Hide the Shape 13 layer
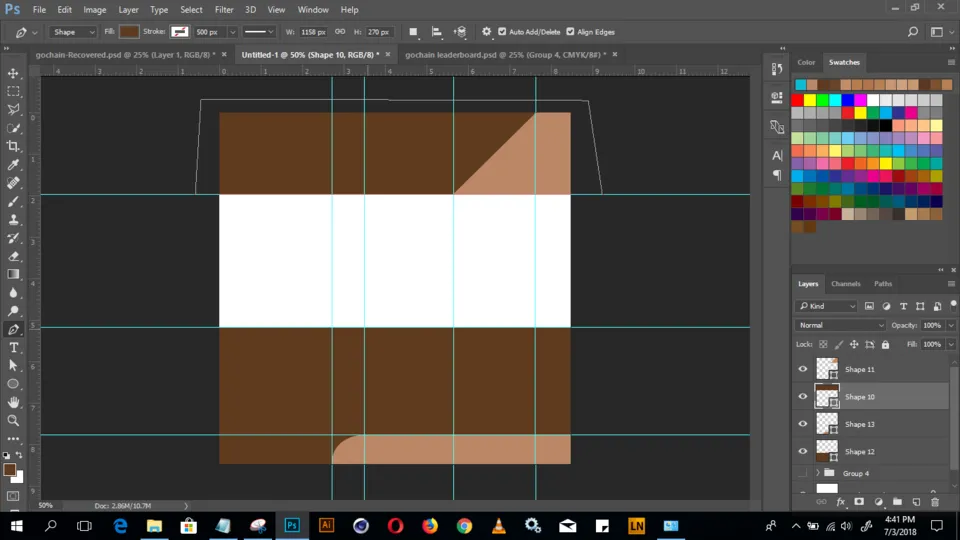960x540 pixels. click(x=803, y=424)
